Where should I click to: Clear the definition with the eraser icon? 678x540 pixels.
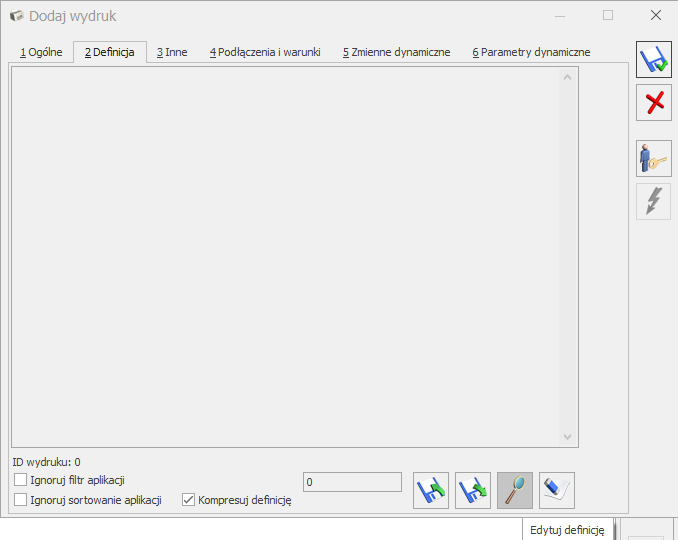[556, 490]
